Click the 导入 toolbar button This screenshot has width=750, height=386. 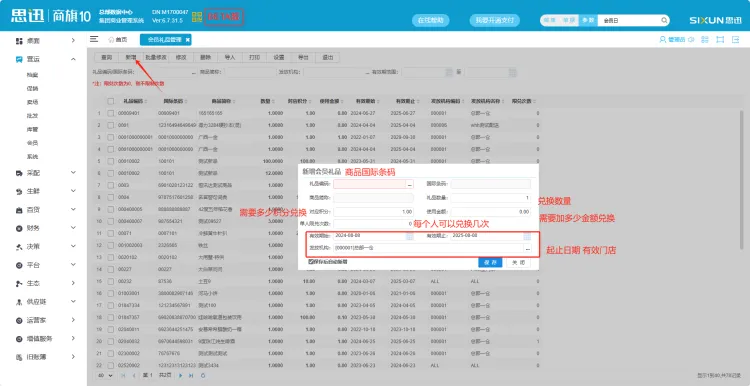(x=230, y=57)
